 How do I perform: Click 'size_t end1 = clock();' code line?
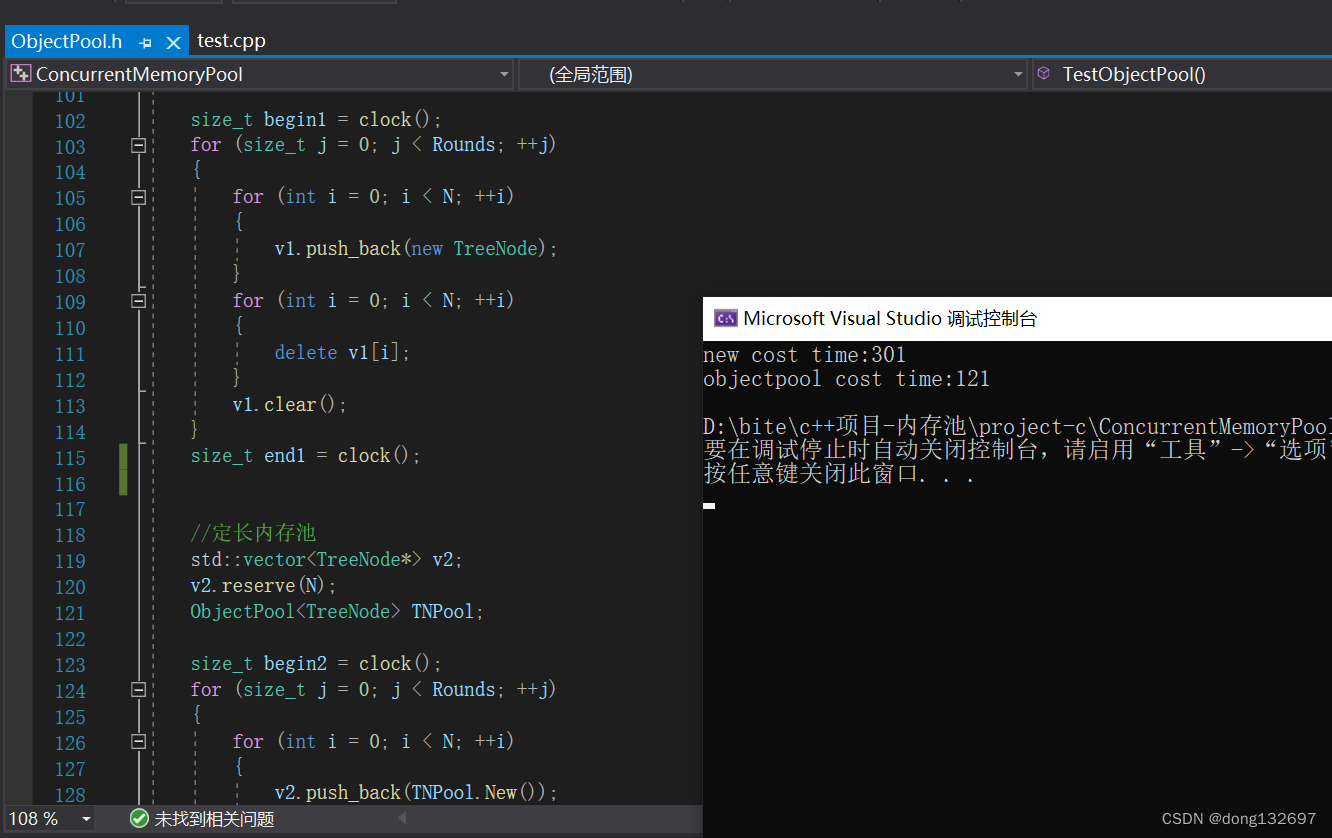(306, 456)
